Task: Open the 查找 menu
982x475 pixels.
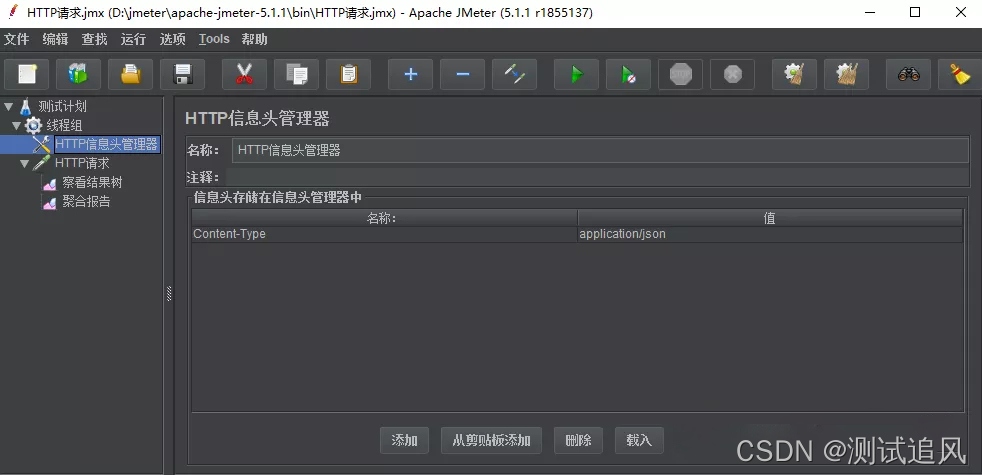Action: 95,39
